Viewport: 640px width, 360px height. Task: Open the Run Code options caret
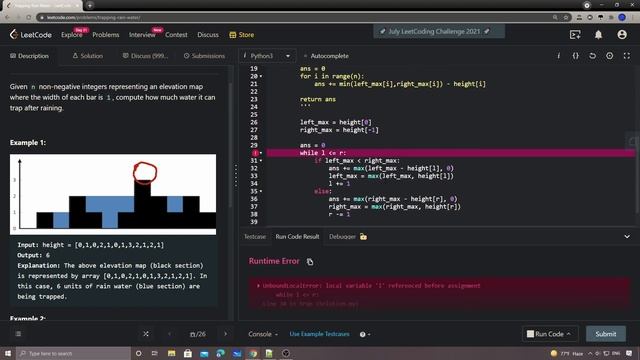pos(569,334)
